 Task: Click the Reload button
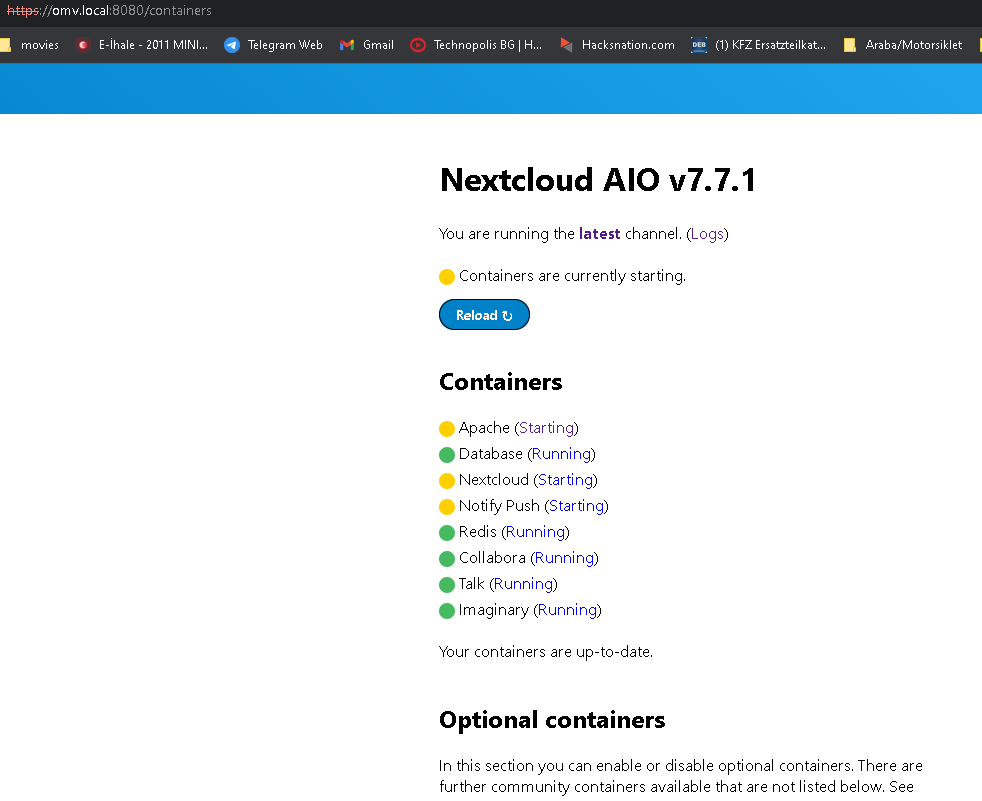[484, 314]
